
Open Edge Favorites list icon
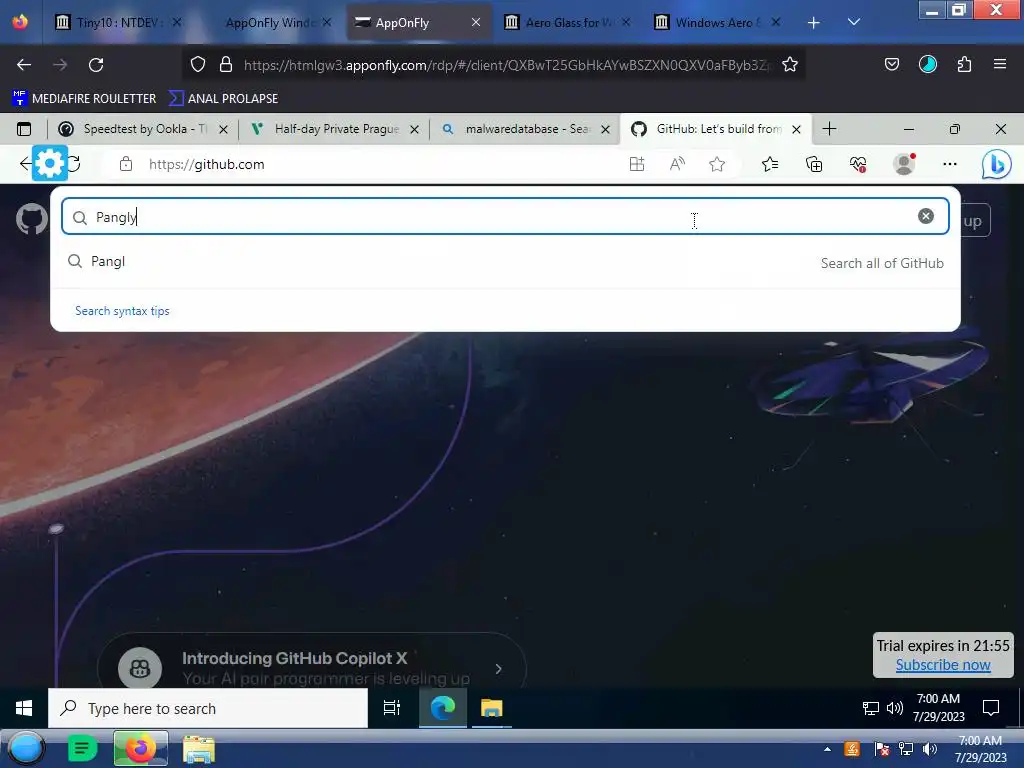point(770,165)
